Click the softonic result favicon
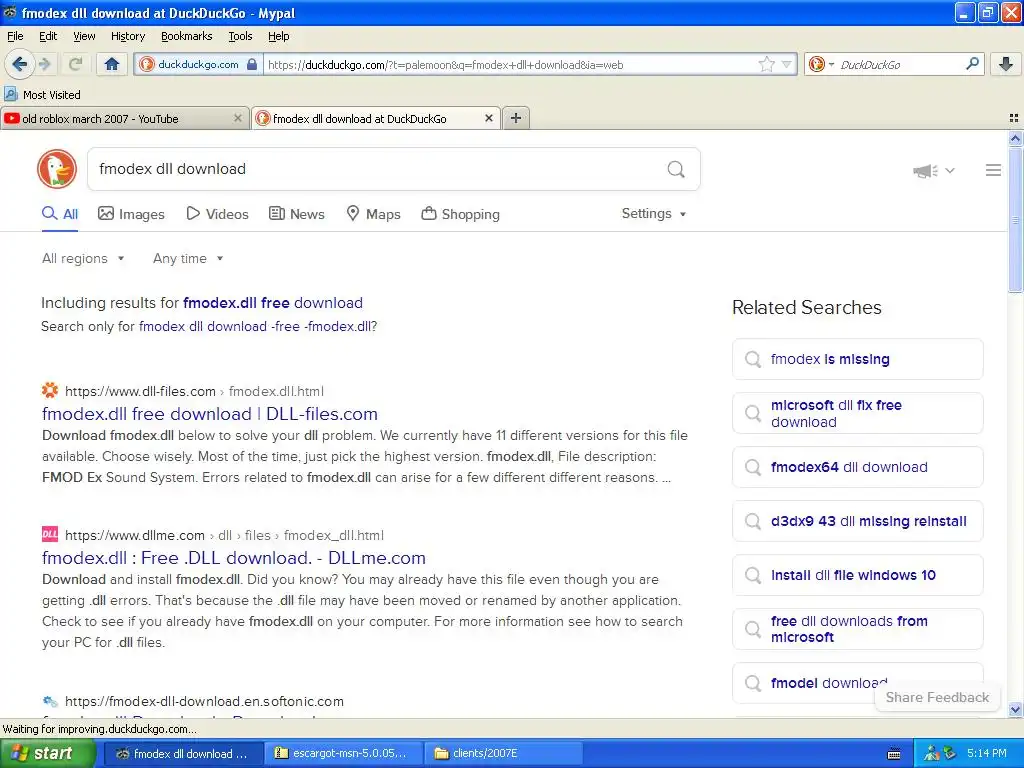The image size is (1024, 768). [x=50, y=701]
